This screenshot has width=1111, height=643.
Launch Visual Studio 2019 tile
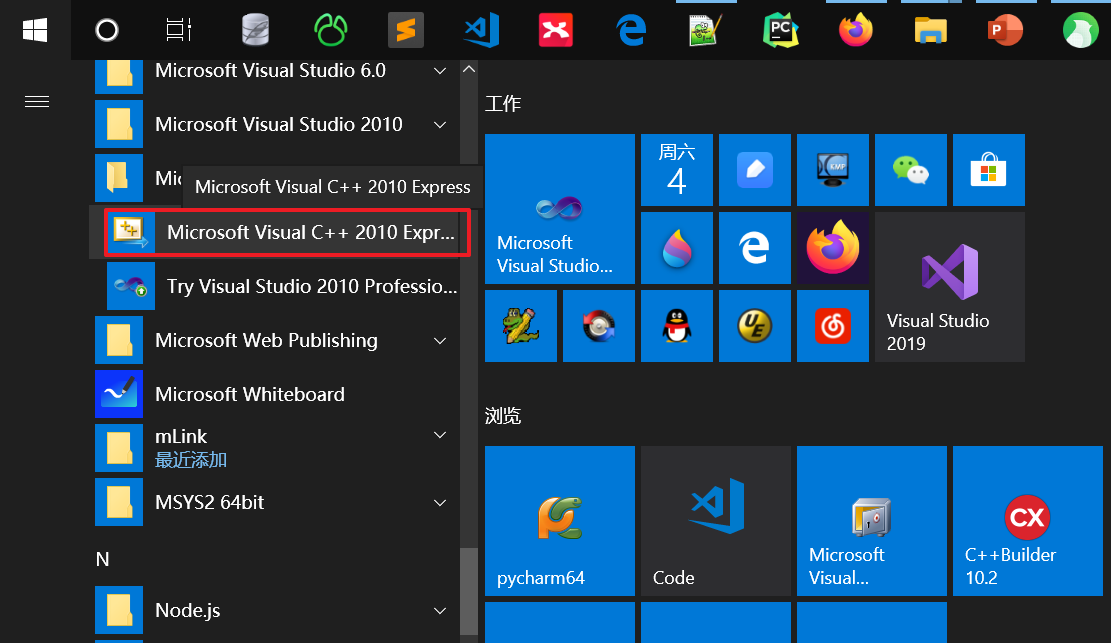(949, 287)
